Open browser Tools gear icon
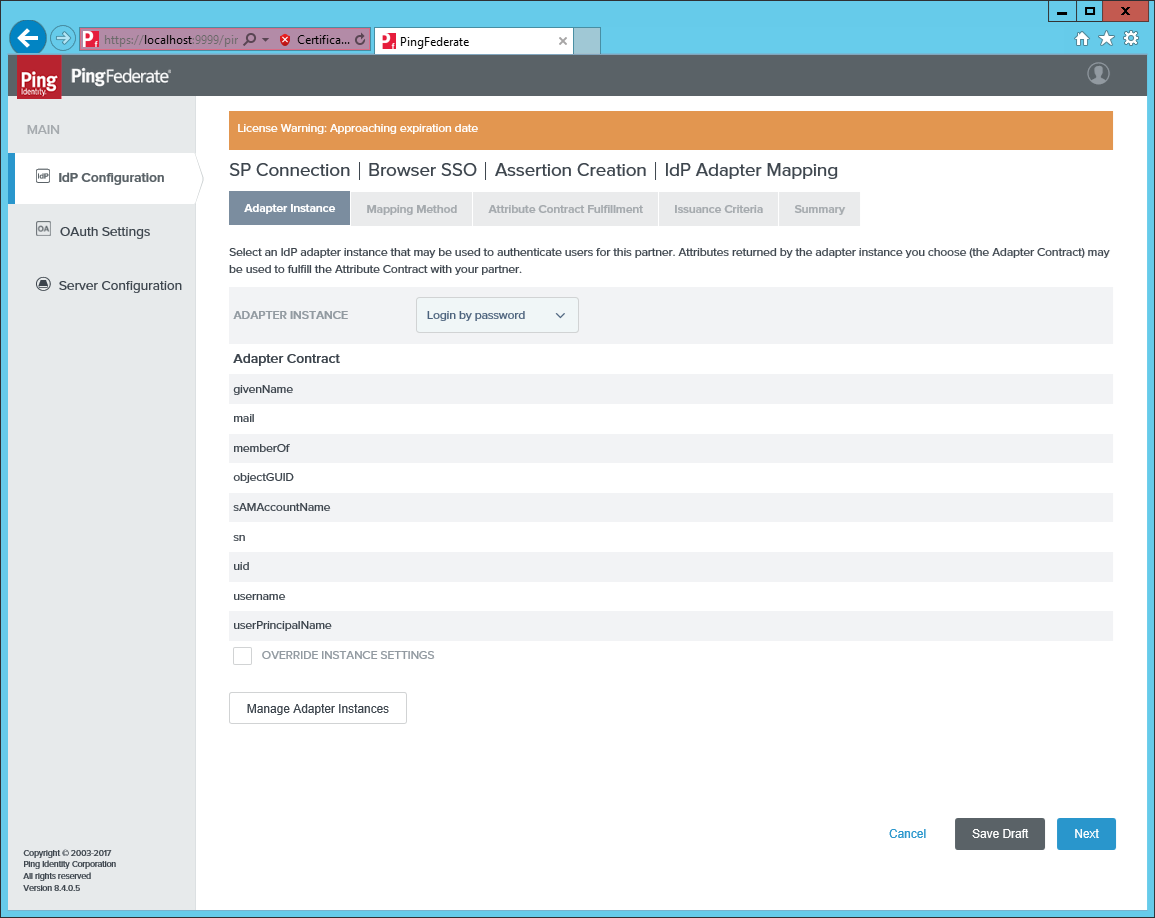The image size is (1155, 918). click(x=1131, y=38)
